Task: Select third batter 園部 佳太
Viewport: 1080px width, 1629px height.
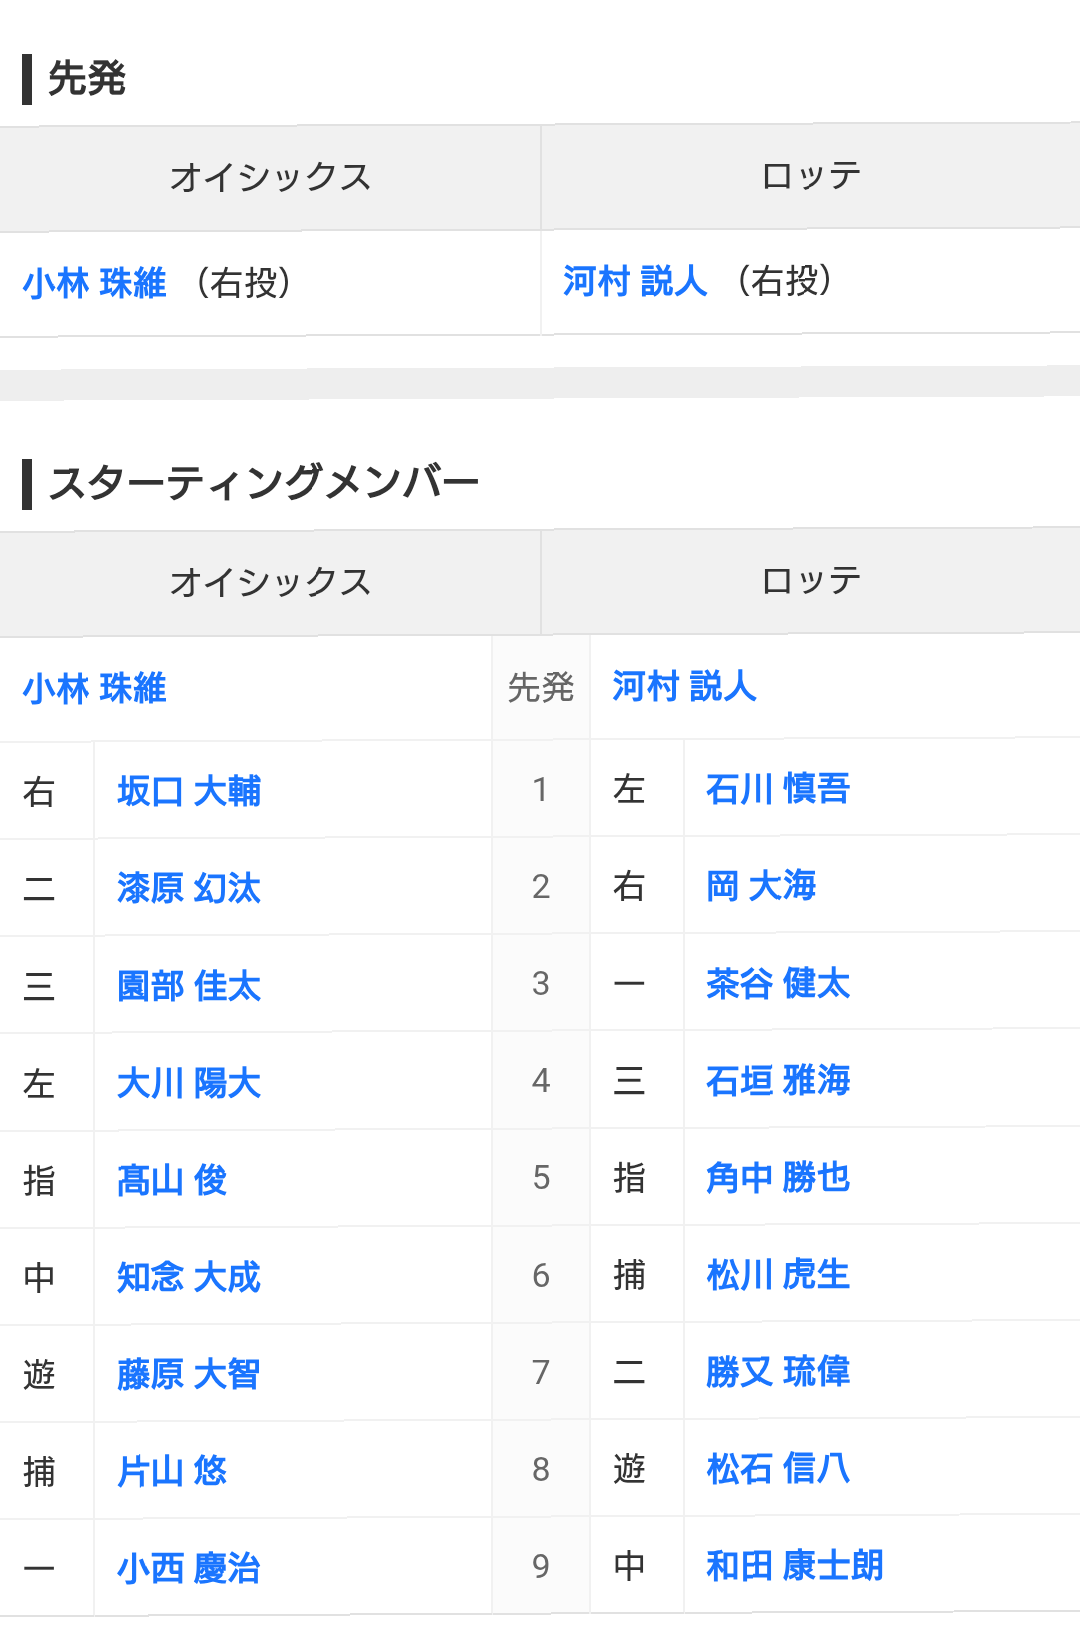Action: coord(188,987)
